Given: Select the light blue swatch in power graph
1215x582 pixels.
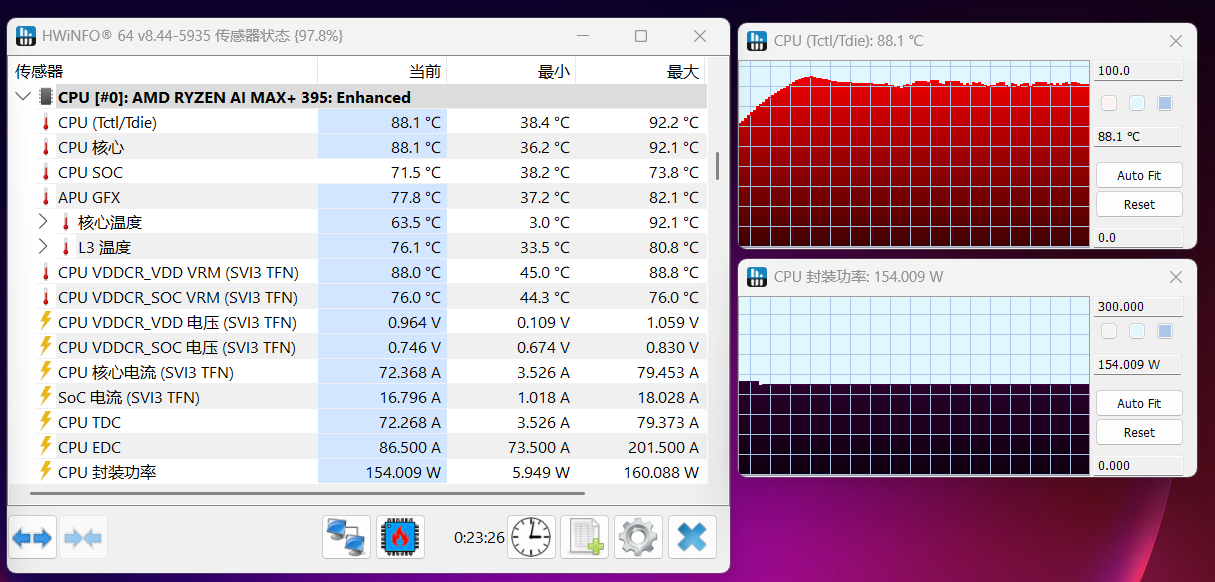Looking at the screenshot, I should (x=1137, y=331).
